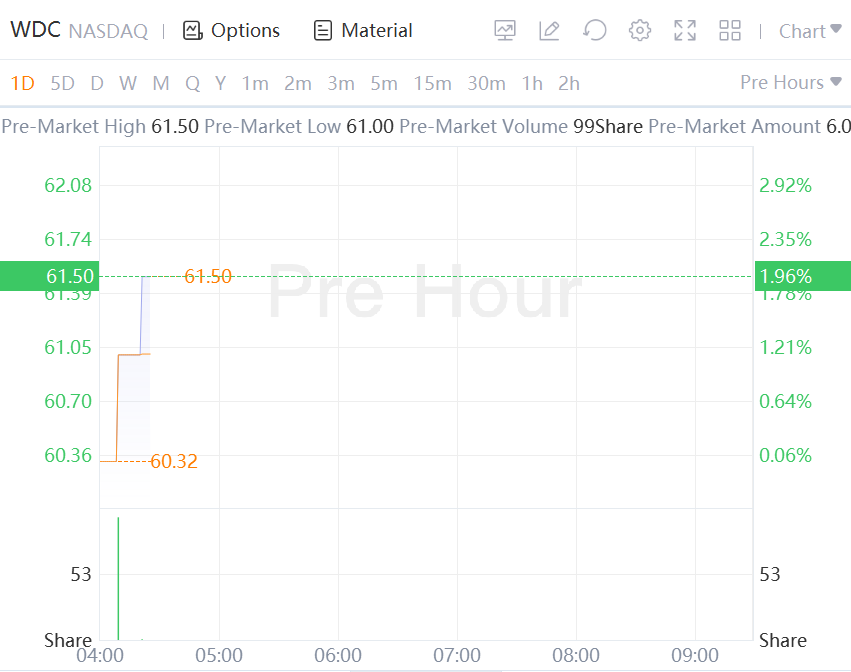Click the green volume bar at 04:00

point(118,580)
